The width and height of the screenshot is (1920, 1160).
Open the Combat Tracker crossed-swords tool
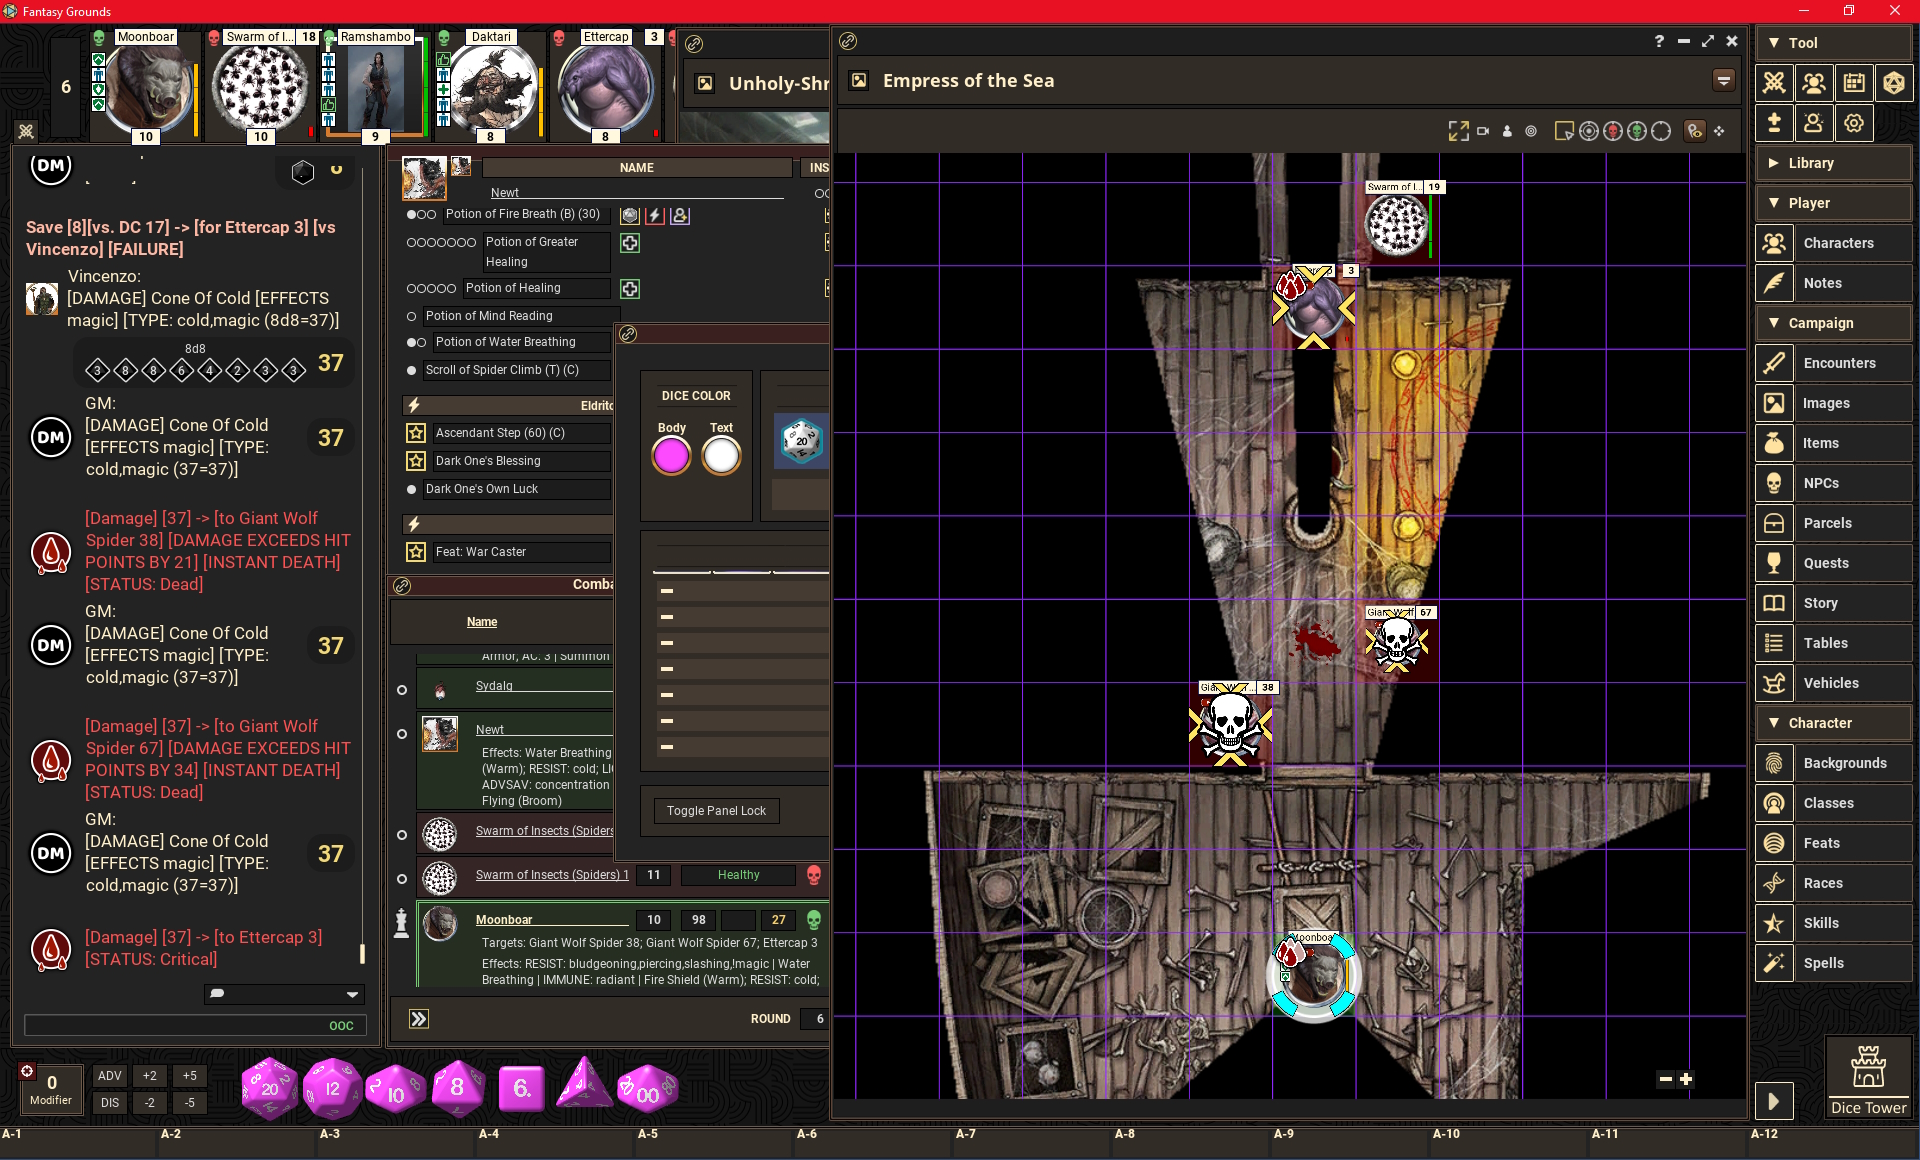click(1774, 83)
